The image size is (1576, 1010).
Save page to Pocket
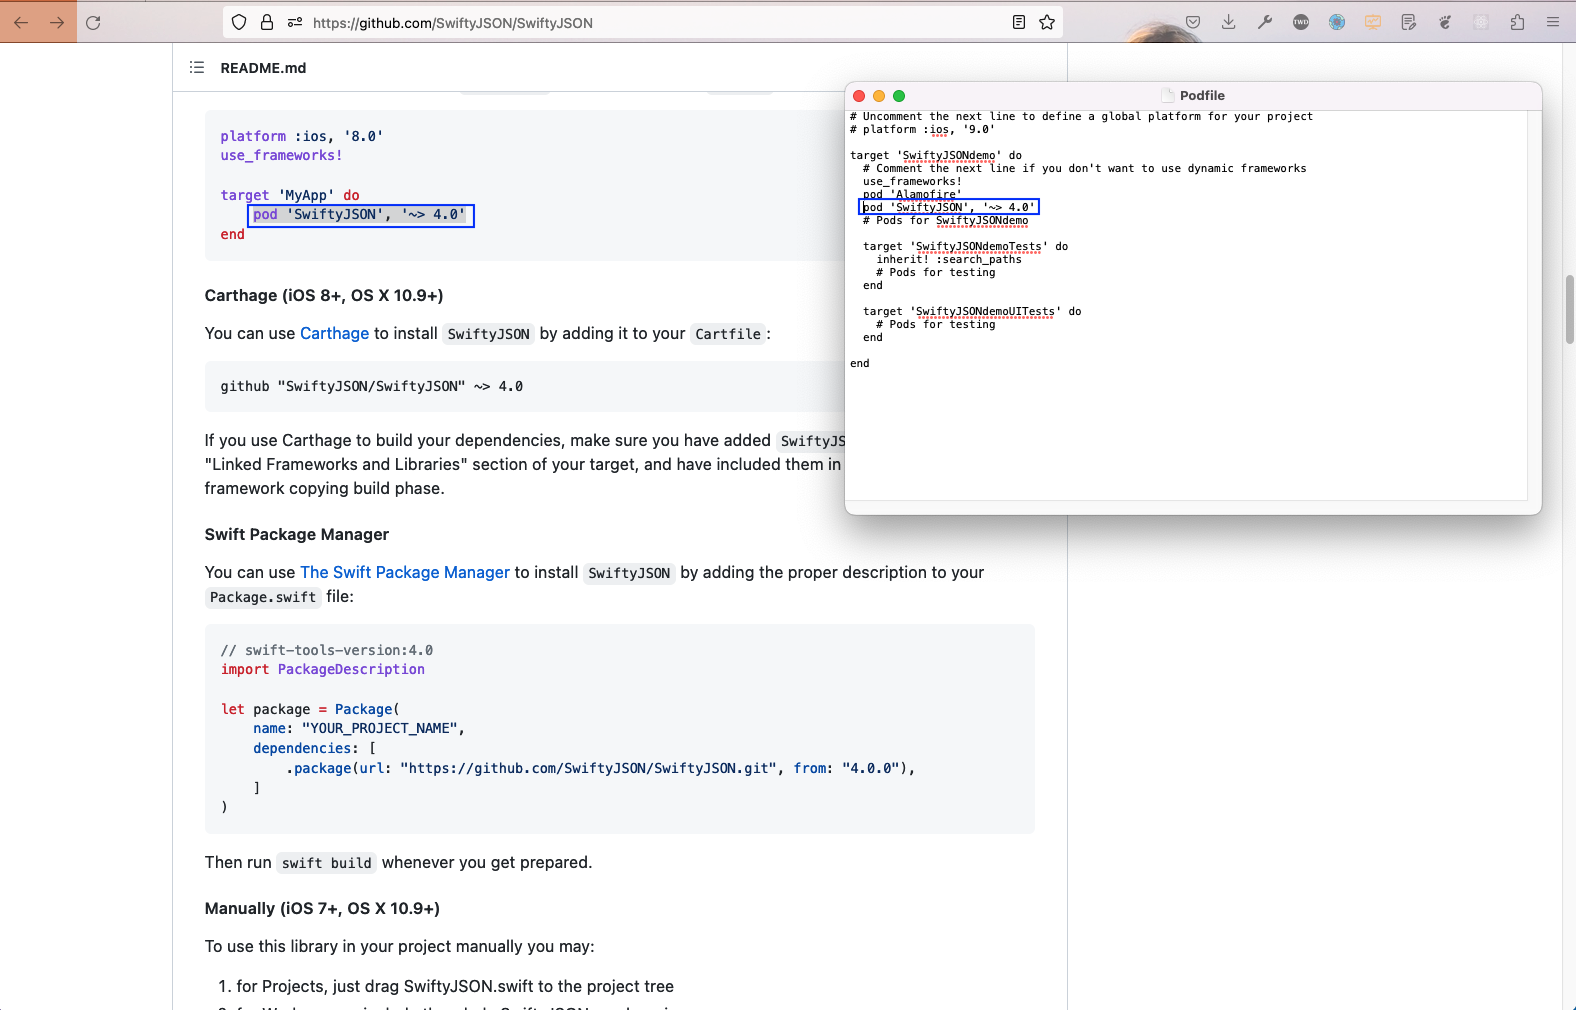[1193, 22]
